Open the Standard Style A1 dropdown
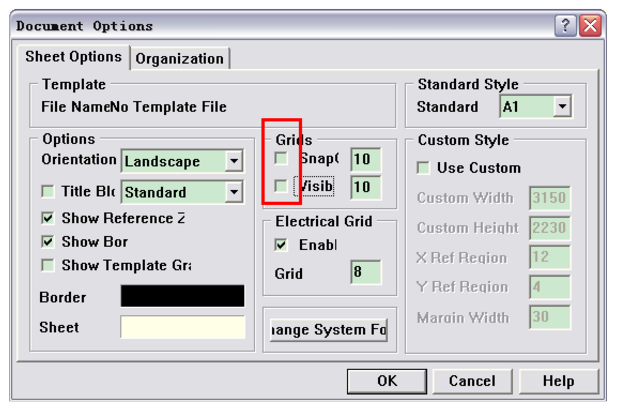The width and height of the screenshot is (622, 409). [562, 106]
